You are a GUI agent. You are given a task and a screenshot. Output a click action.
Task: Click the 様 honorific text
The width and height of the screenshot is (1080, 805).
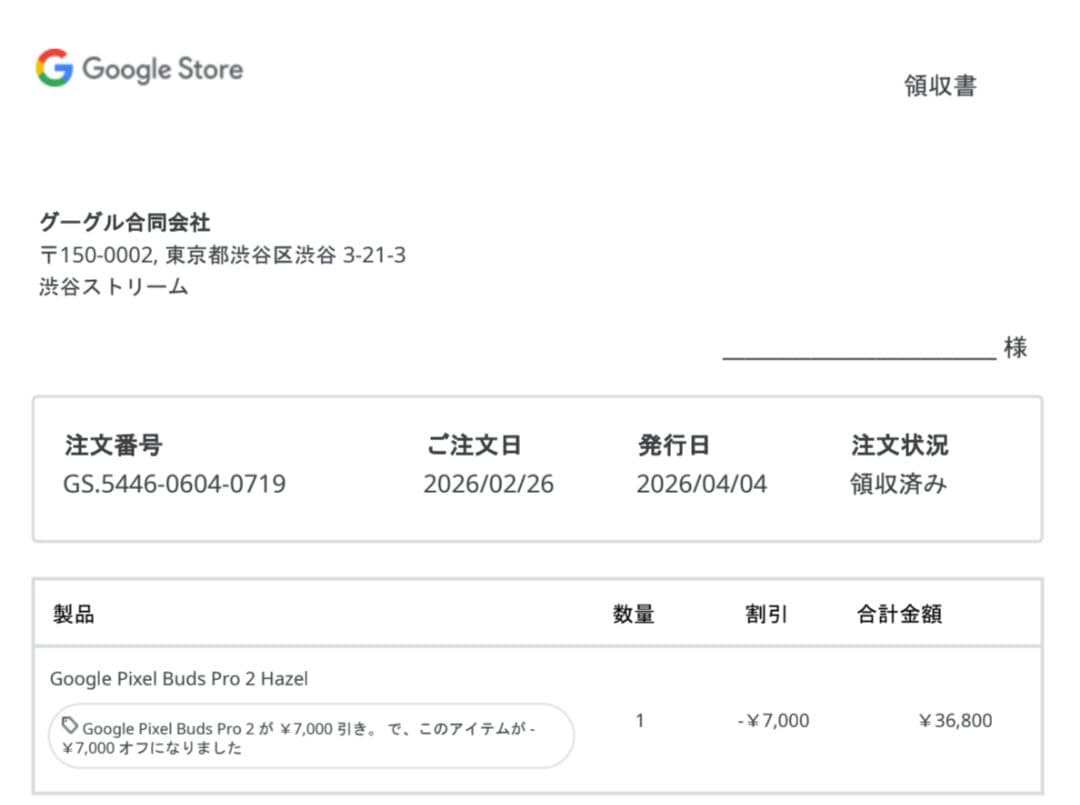coord(1015,347)
